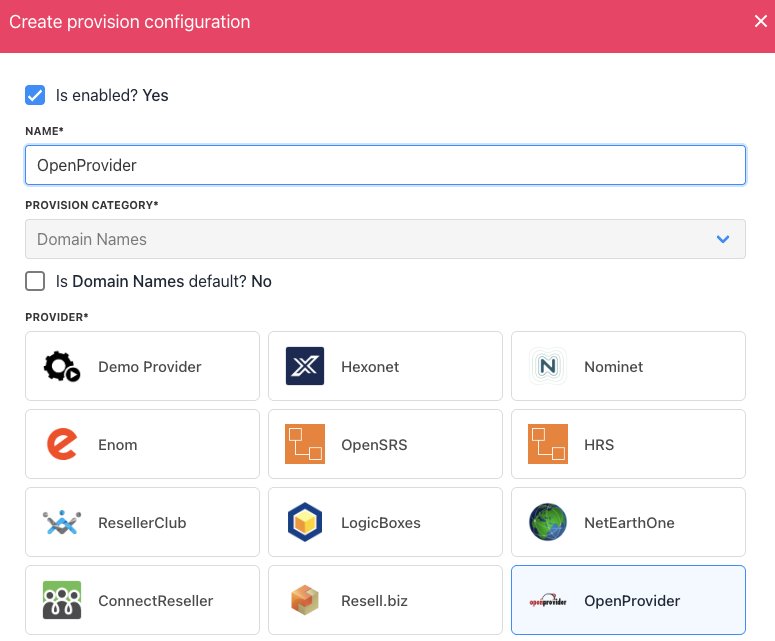
Task: Click the Demo Provider gear icon
Action: coord(62,366)
